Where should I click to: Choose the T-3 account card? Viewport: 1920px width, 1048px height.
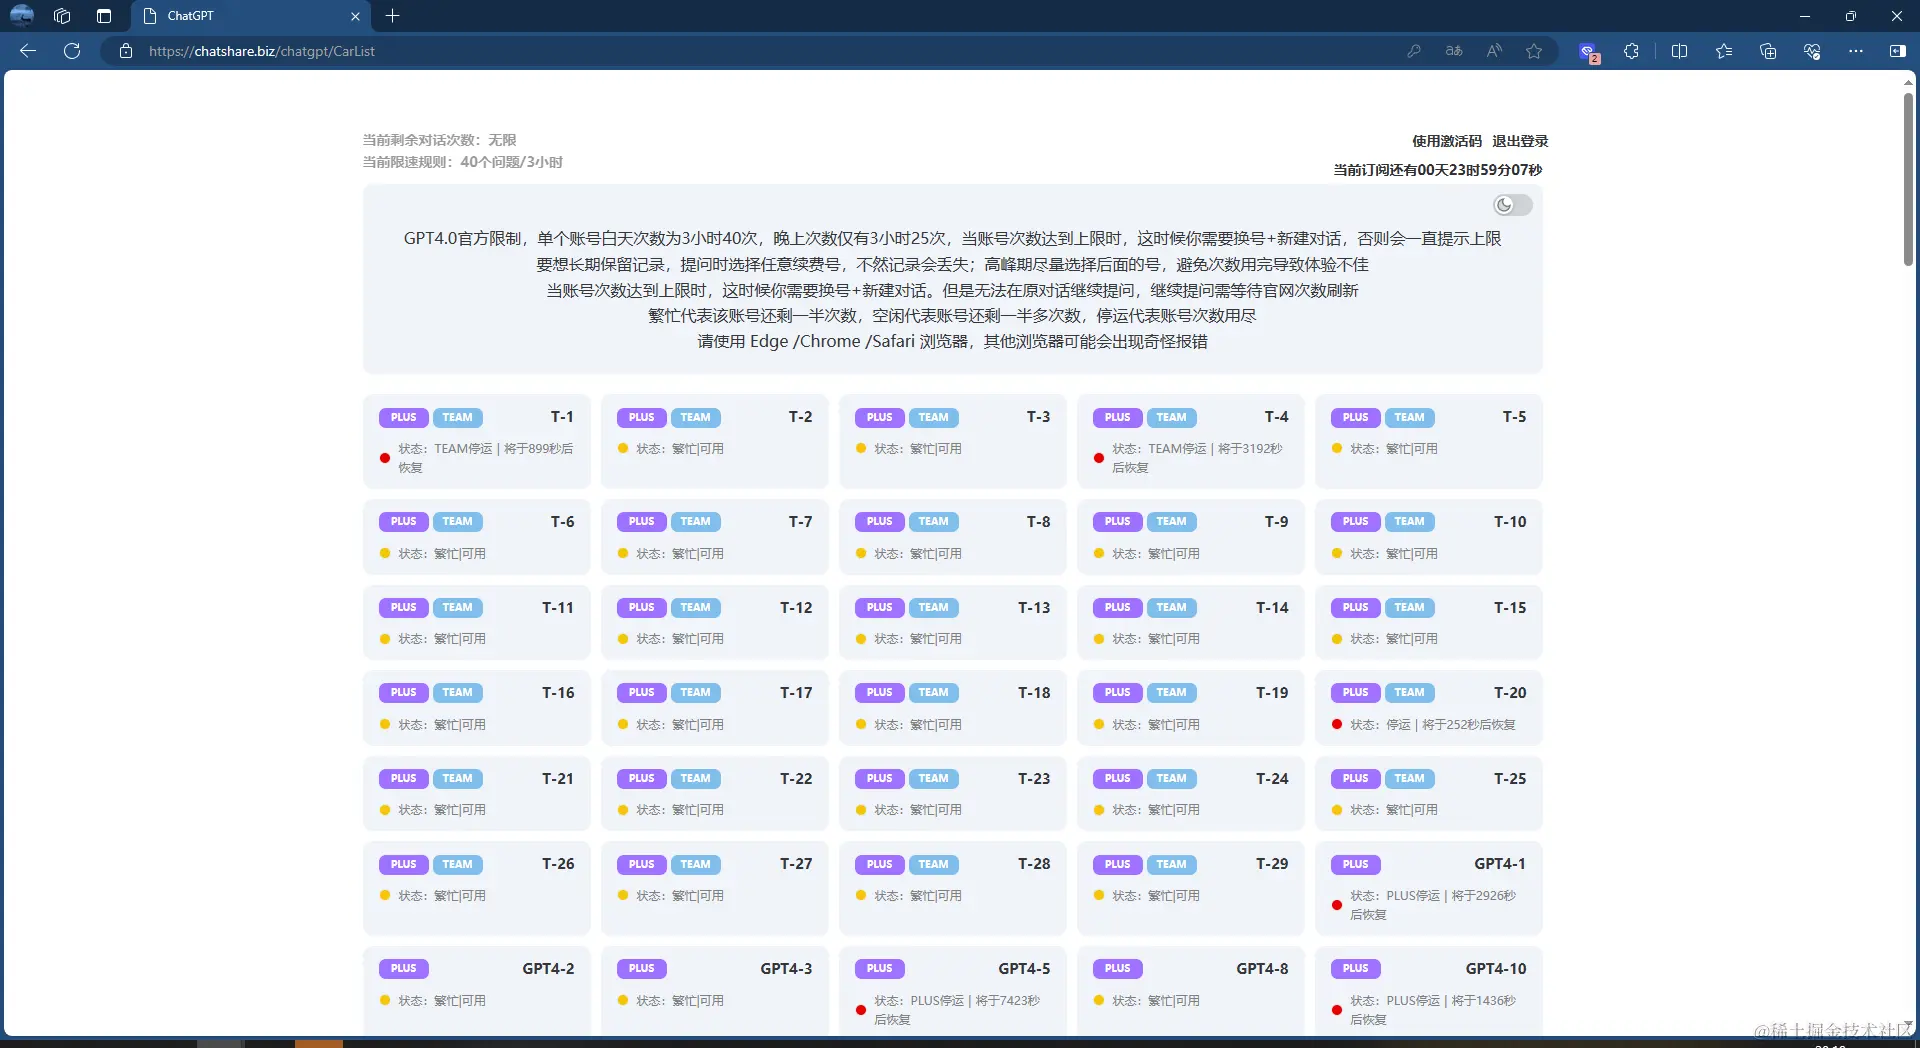(953, 441)
